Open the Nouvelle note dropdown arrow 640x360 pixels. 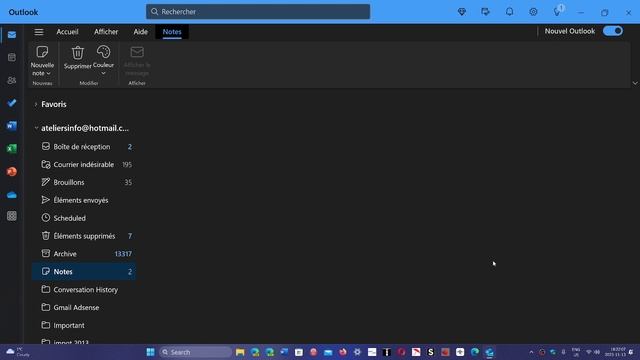(49, 73)
